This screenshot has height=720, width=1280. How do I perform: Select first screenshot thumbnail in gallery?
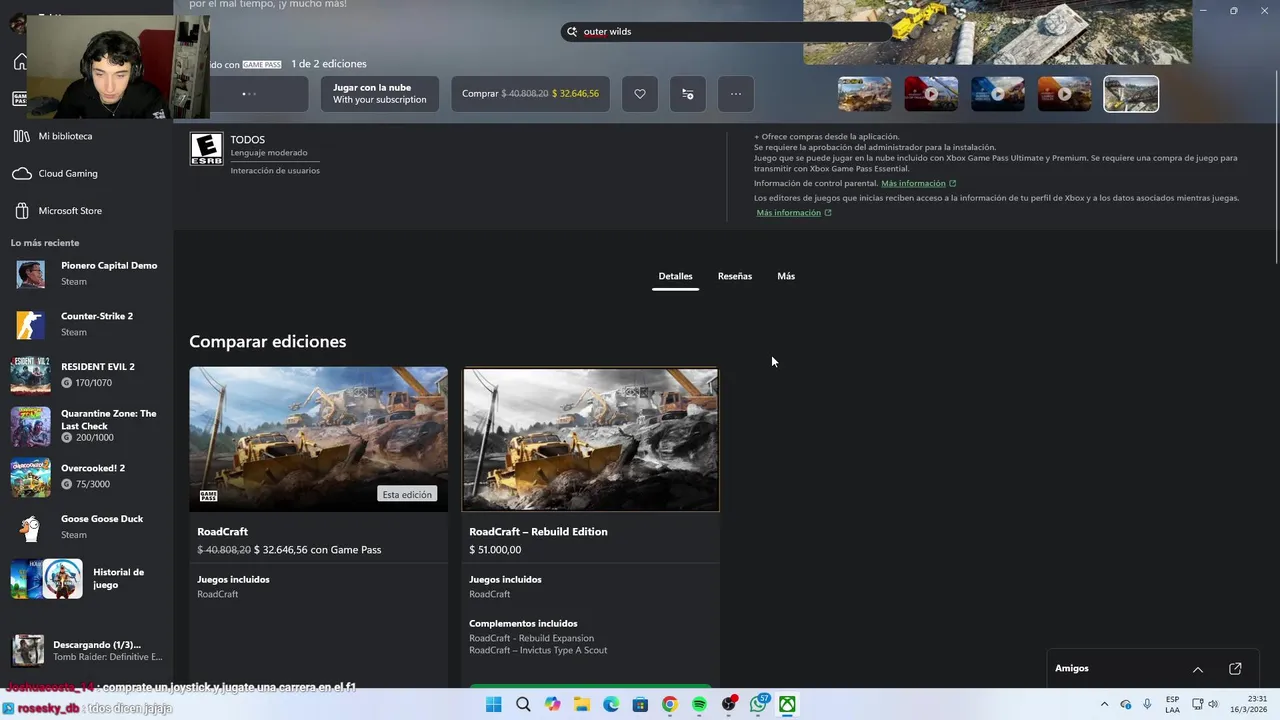(x=864, y=94)
